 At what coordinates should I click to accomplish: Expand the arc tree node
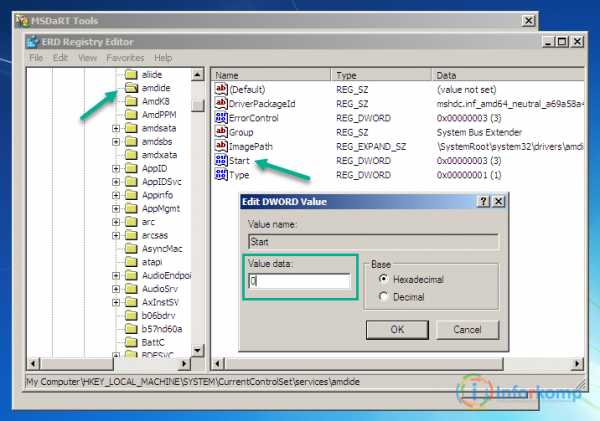tap(116, 222)
